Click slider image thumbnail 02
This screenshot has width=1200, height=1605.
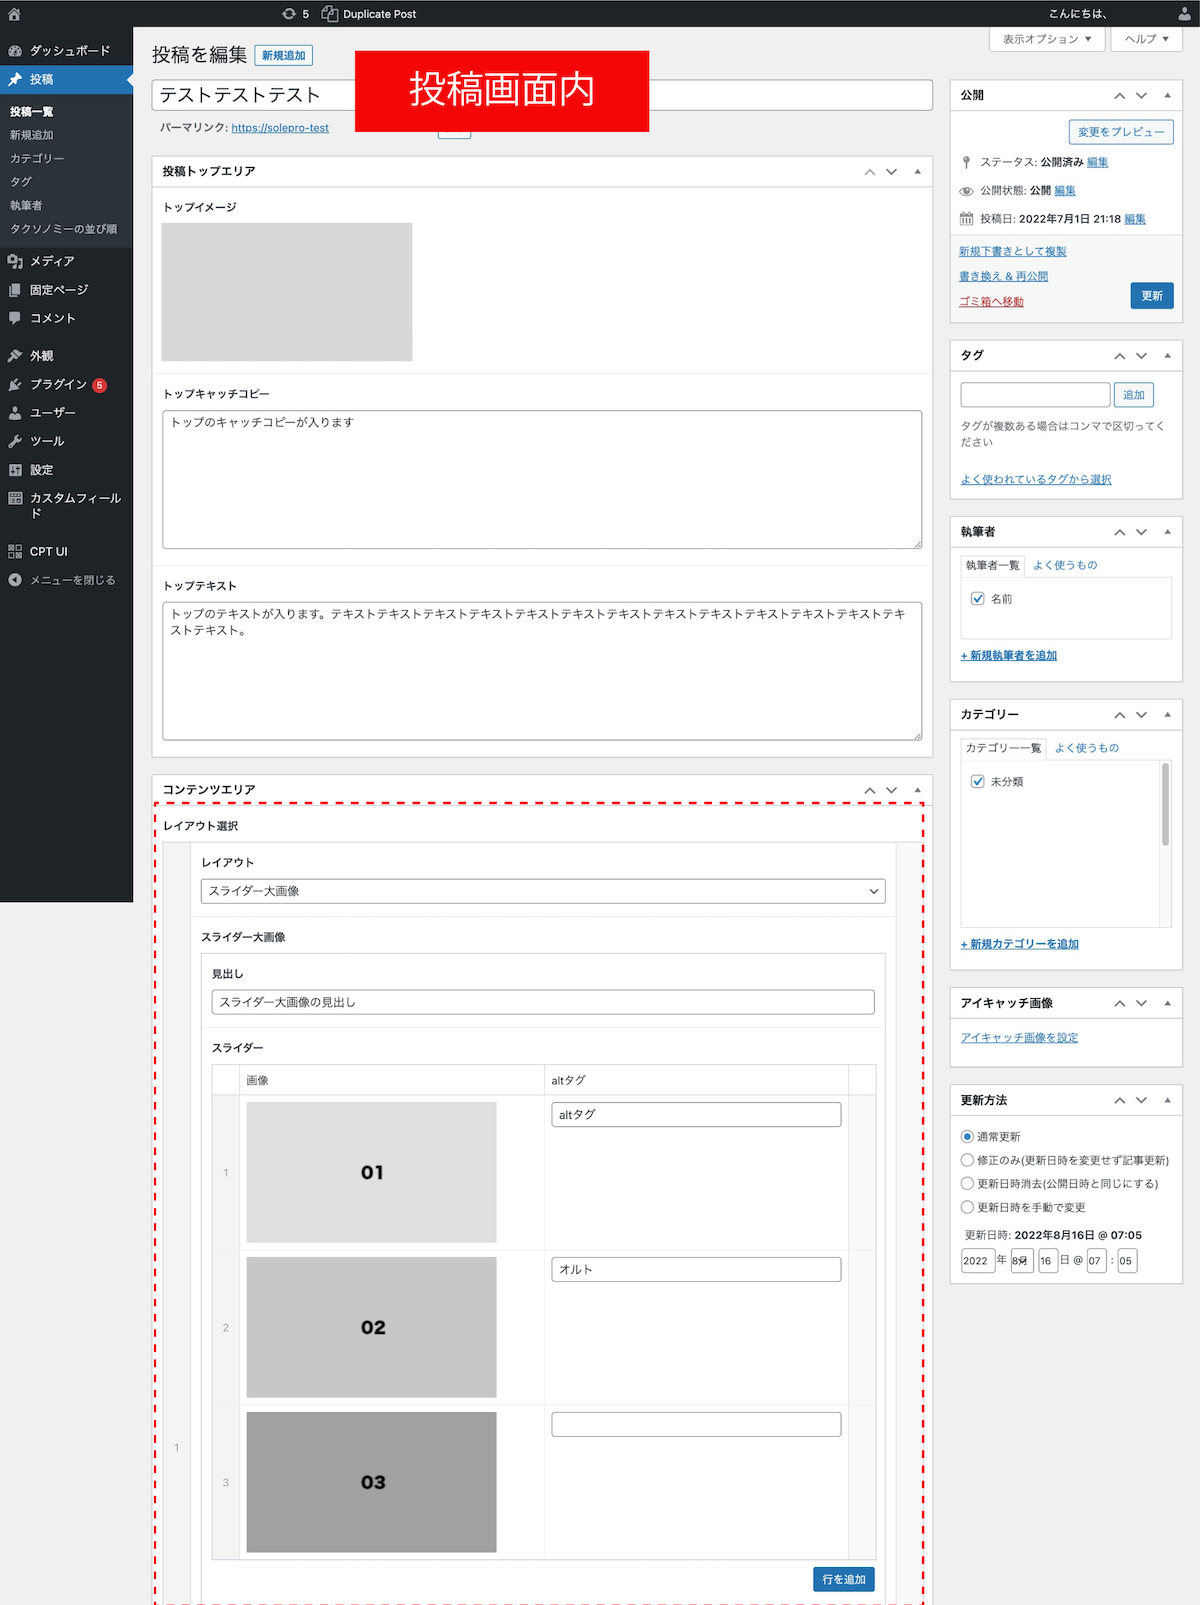click(x=371, y=1327)
